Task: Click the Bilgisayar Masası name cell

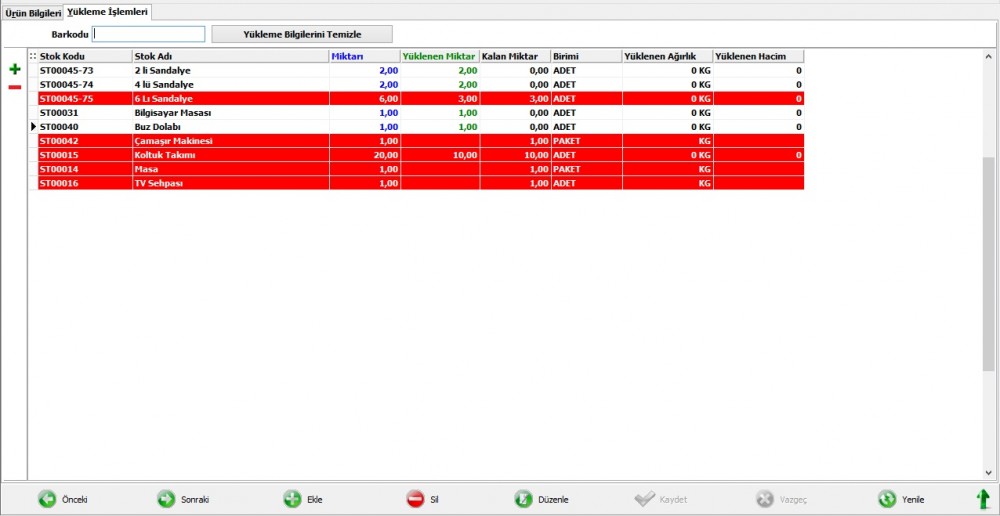Action: [231, 112]
